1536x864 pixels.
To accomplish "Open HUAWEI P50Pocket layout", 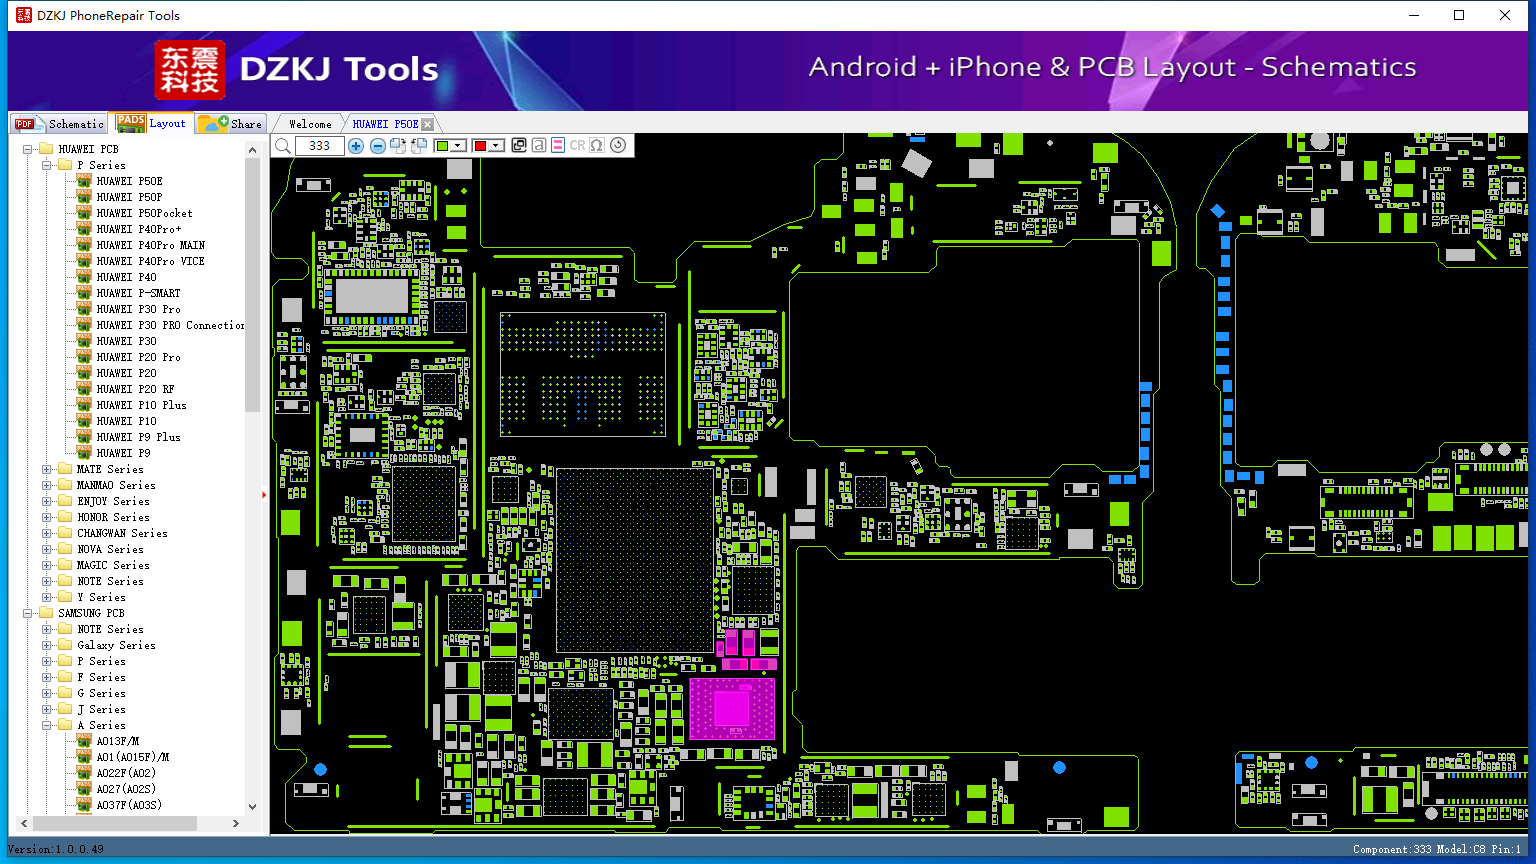I will click(x=144, y=213).
